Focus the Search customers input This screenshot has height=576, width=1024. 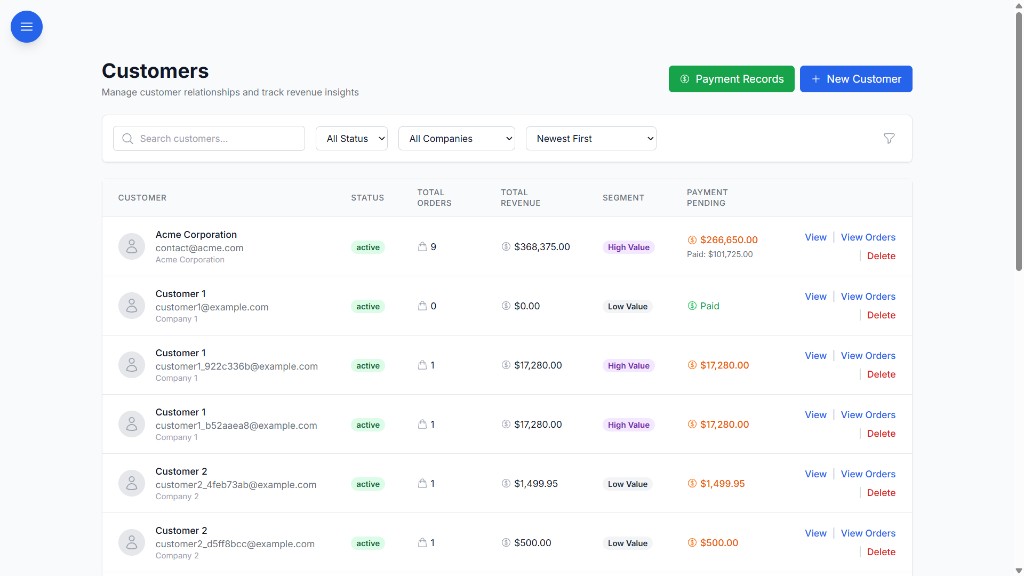[x=209, y=138]
